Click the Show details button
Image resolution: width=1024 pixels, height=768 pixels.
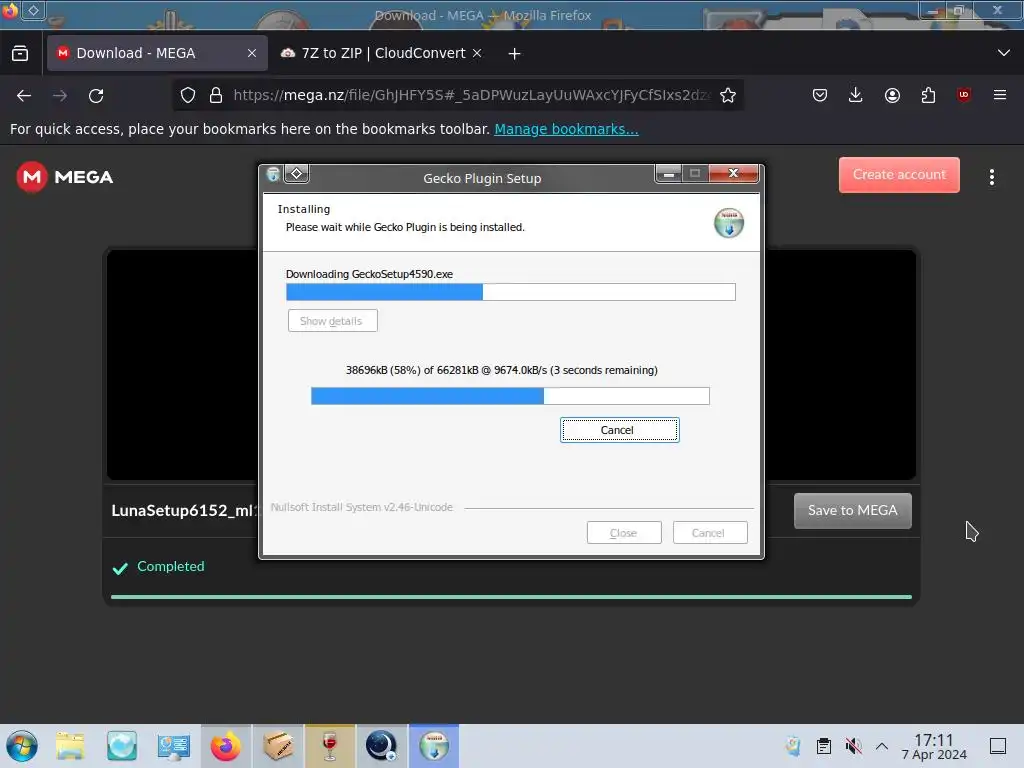tap(332, 321)
